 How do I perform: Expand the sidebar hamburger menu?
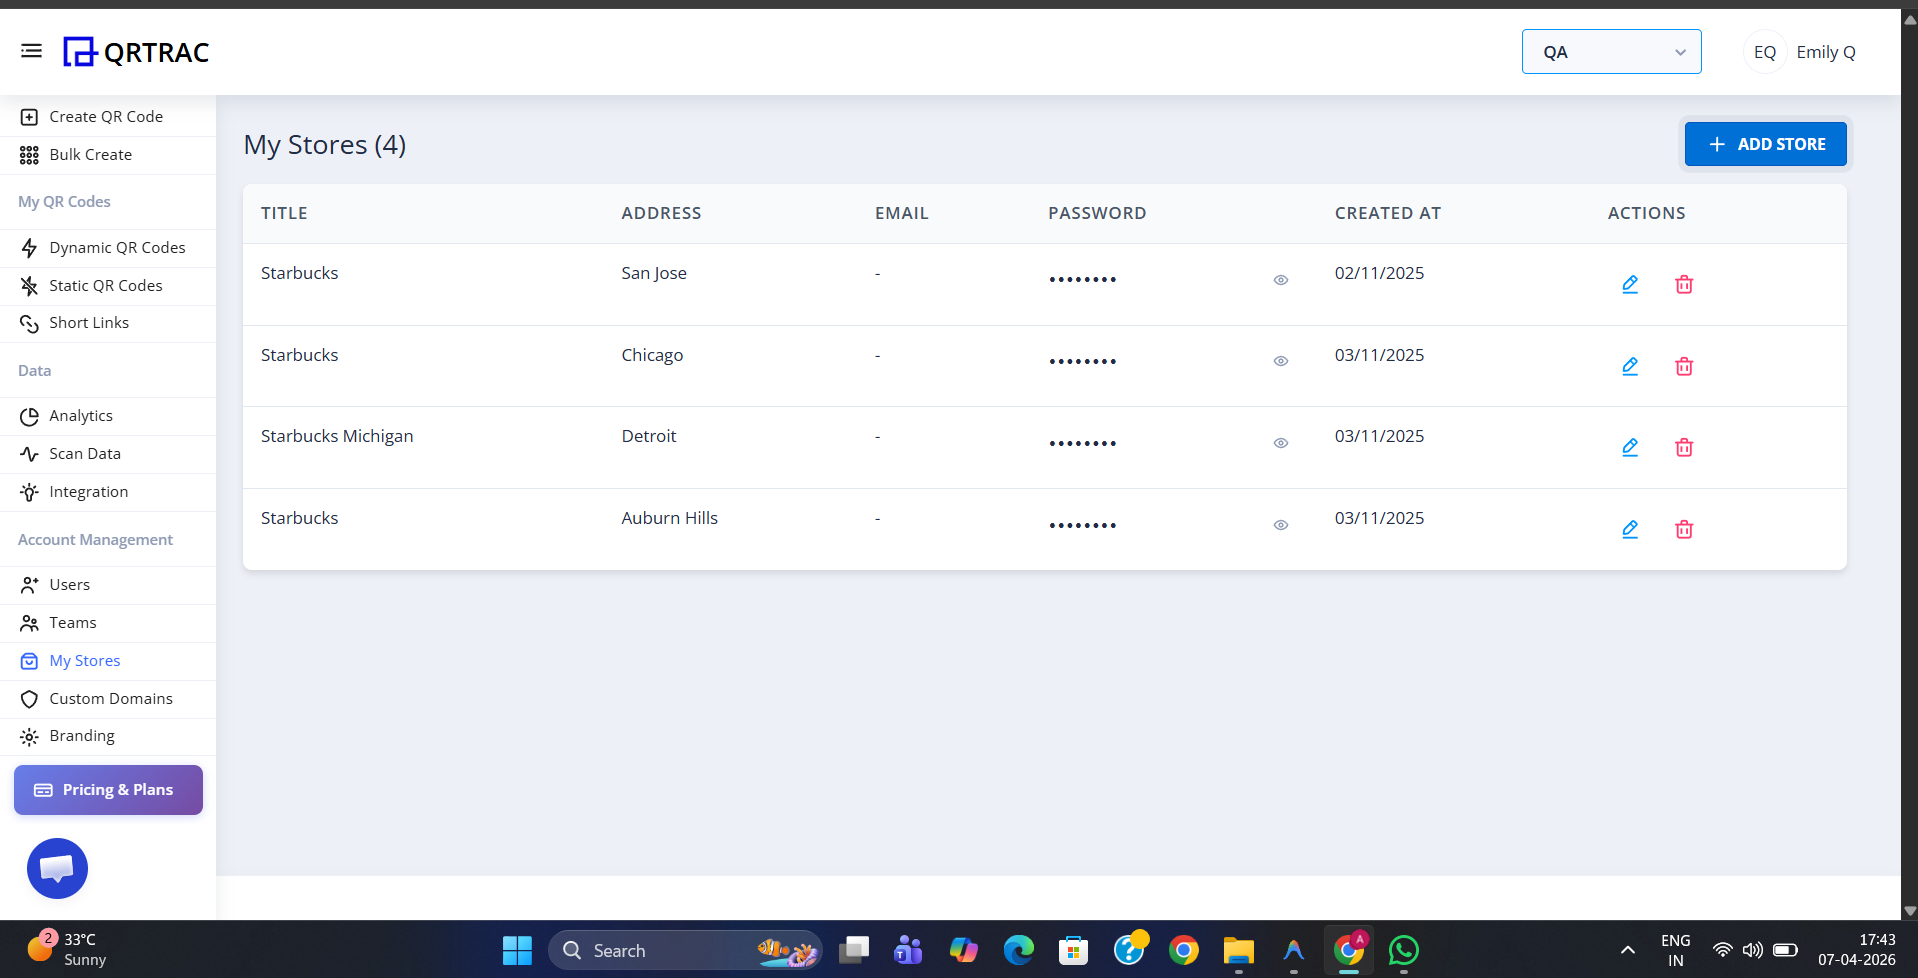[31, 50]
